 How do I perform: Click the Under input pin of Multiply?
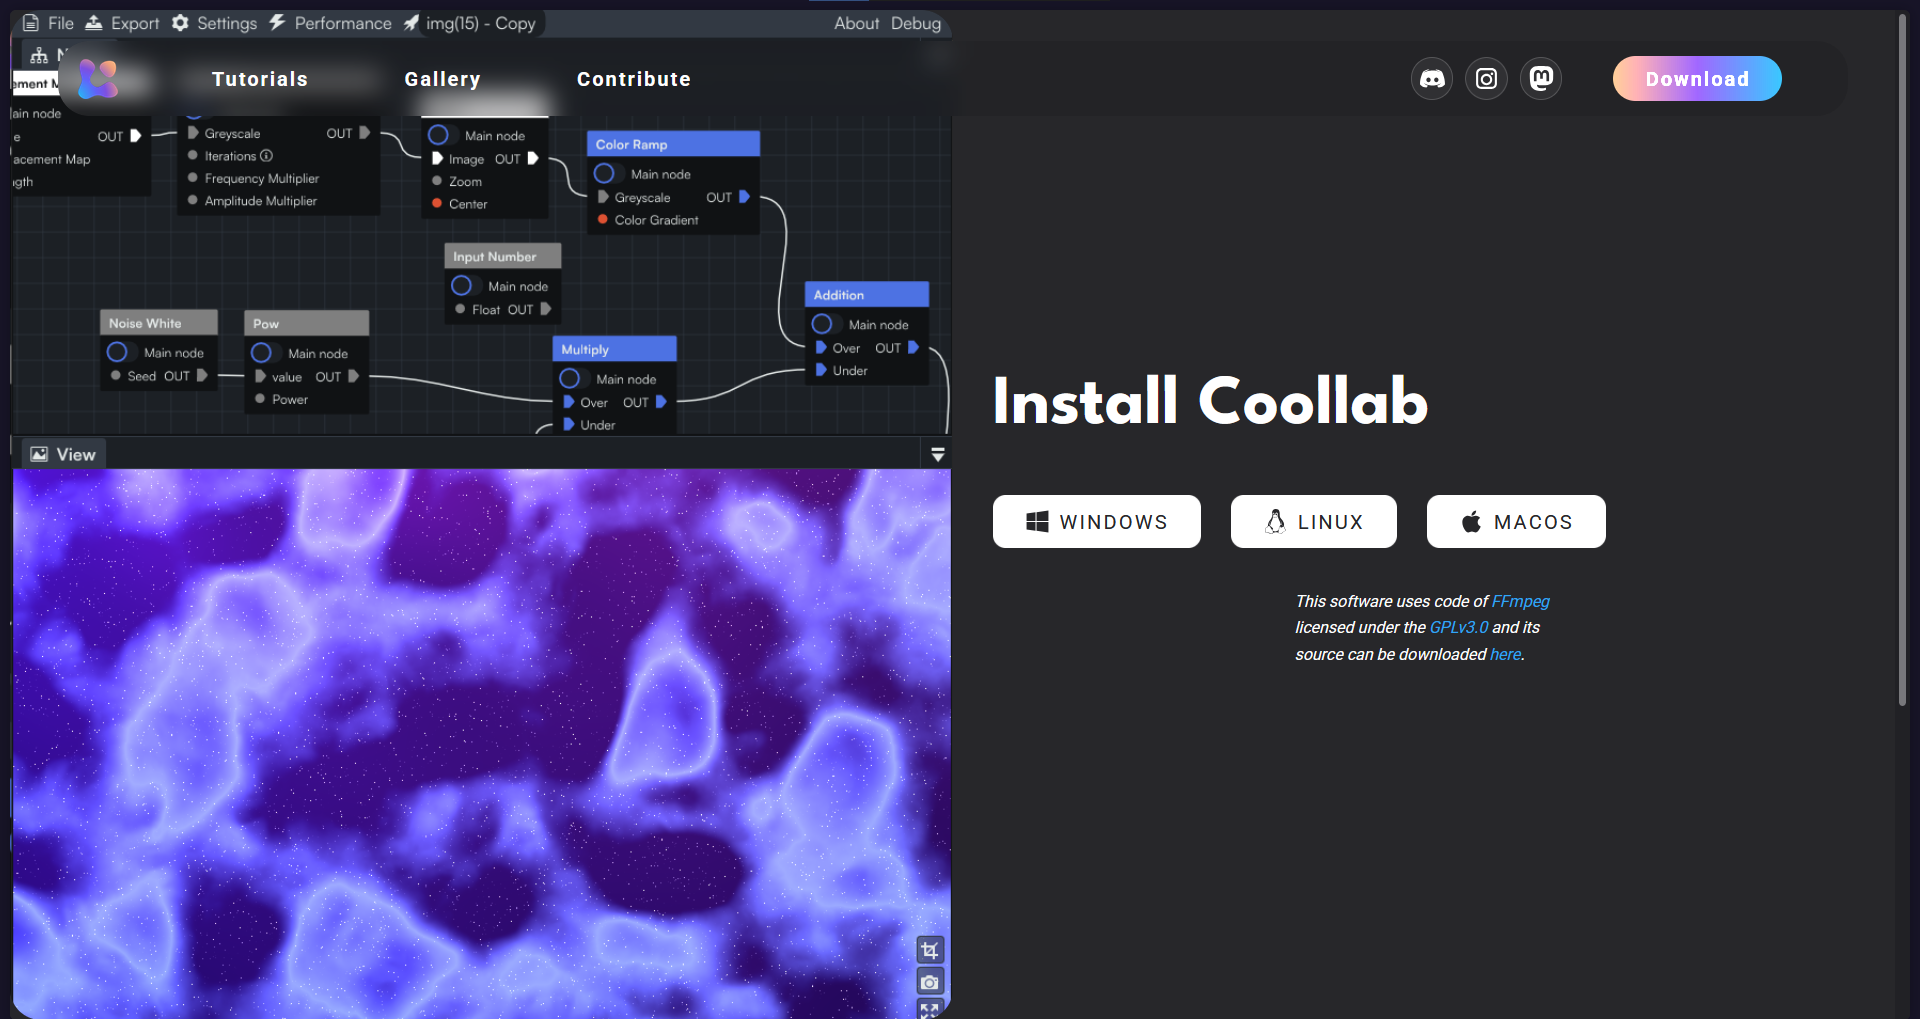coord(569,425)
